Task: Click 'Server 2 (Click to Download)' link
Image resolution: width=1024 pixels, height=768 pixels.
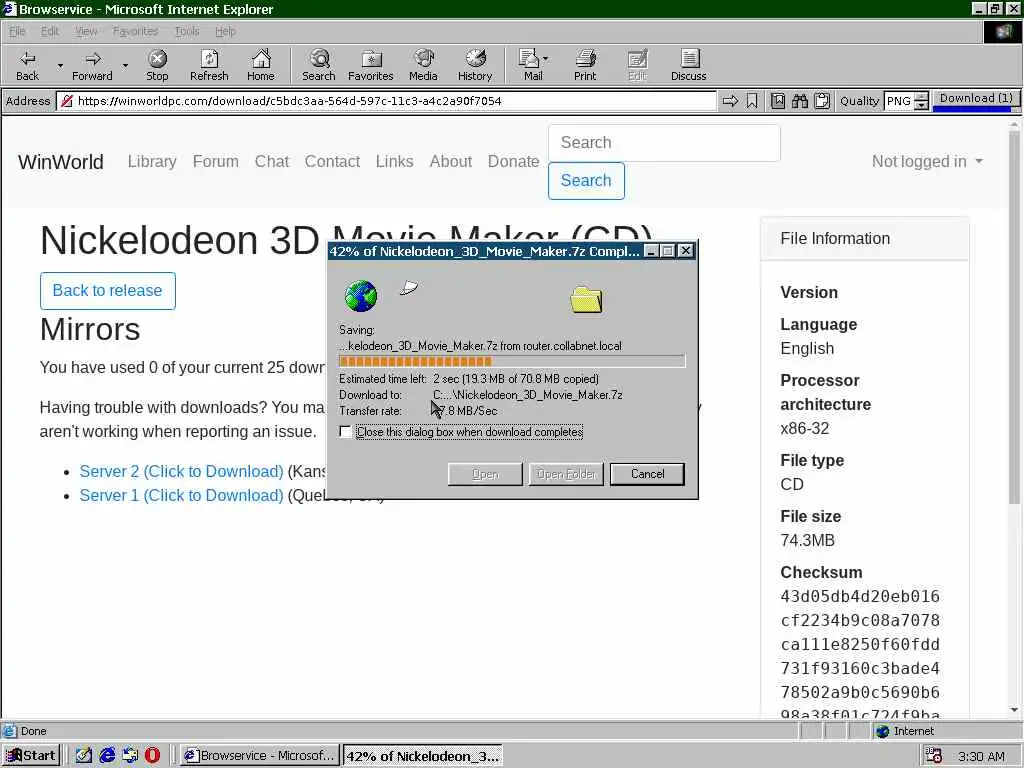Action: pos(182,472)
